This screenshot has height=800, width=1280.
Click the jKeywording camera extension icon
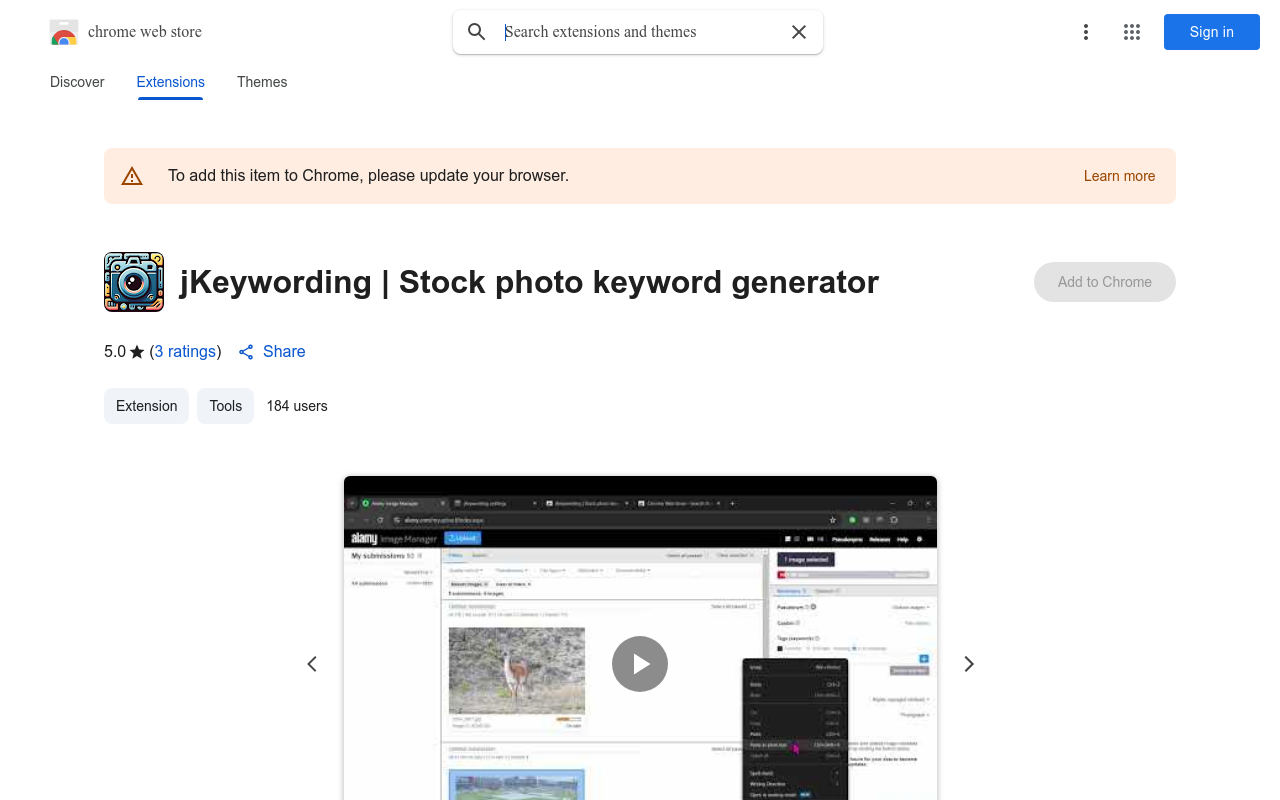[x=134, y=282]
